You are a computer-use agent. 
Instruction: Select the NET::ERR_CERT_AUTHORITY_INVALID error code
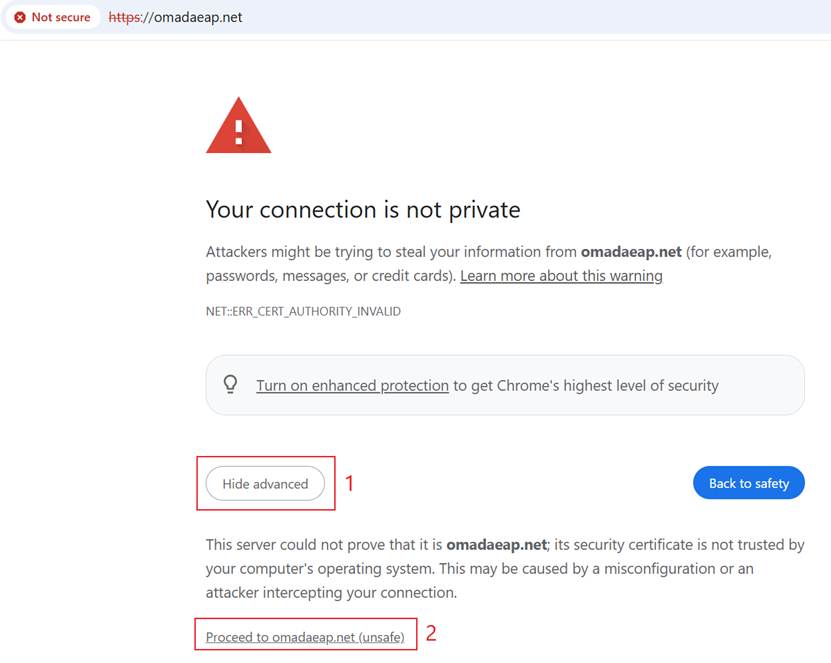303,311
